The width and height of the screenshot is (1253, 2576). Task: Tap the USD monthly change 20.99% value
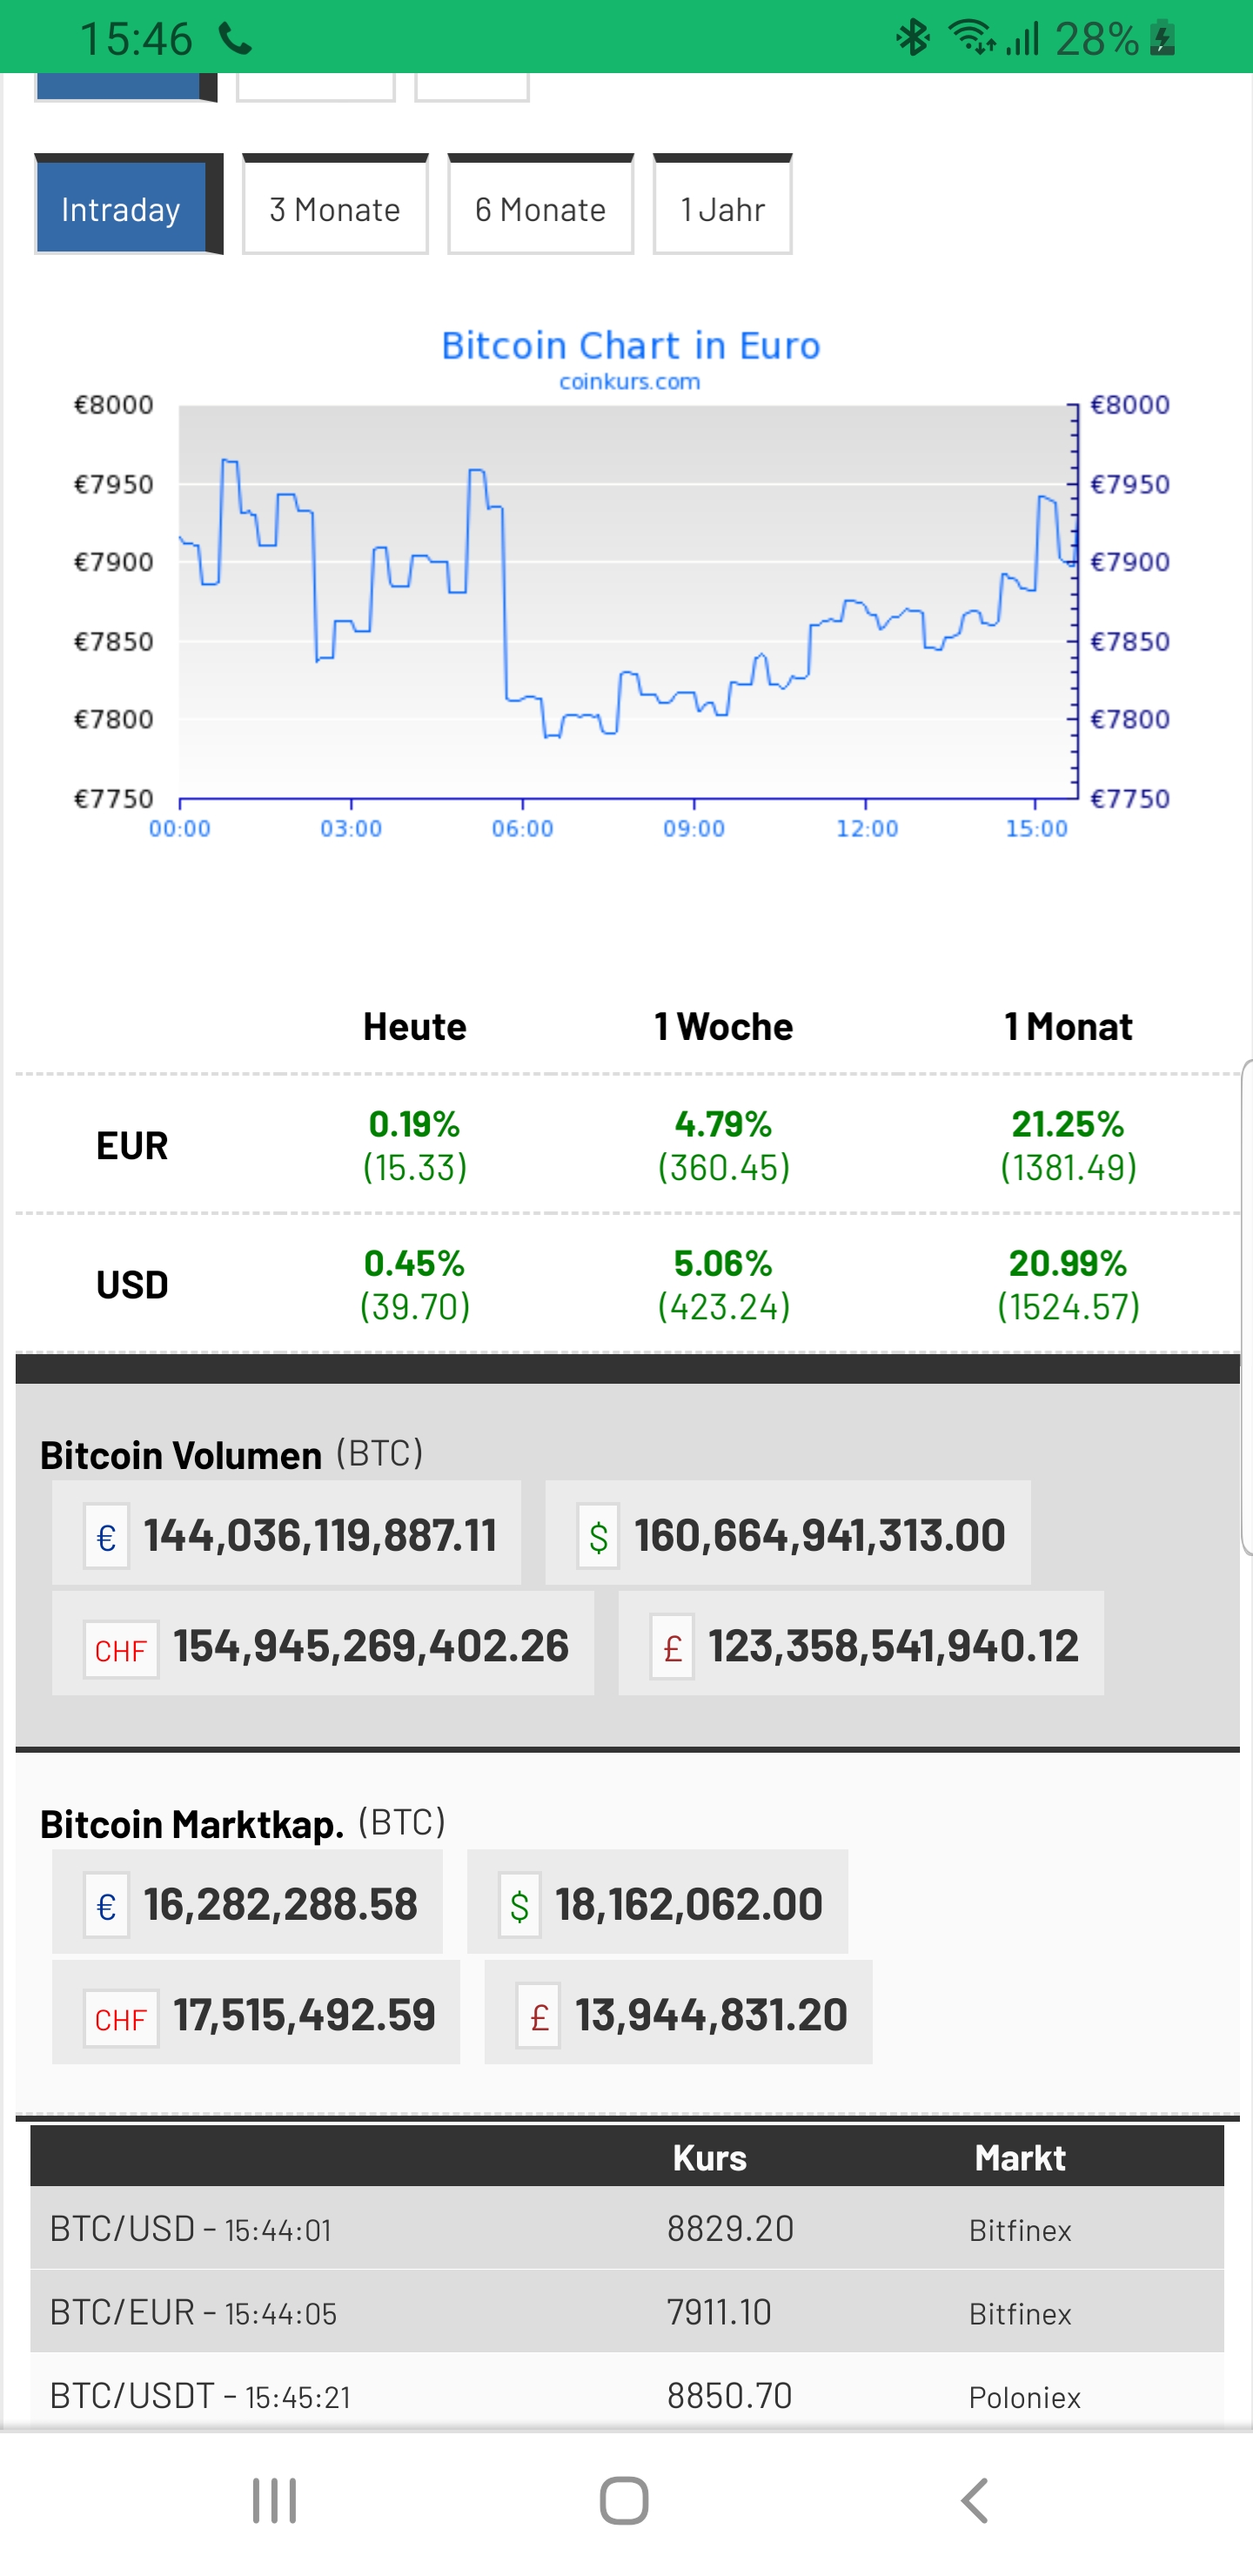point(1067,1264)
